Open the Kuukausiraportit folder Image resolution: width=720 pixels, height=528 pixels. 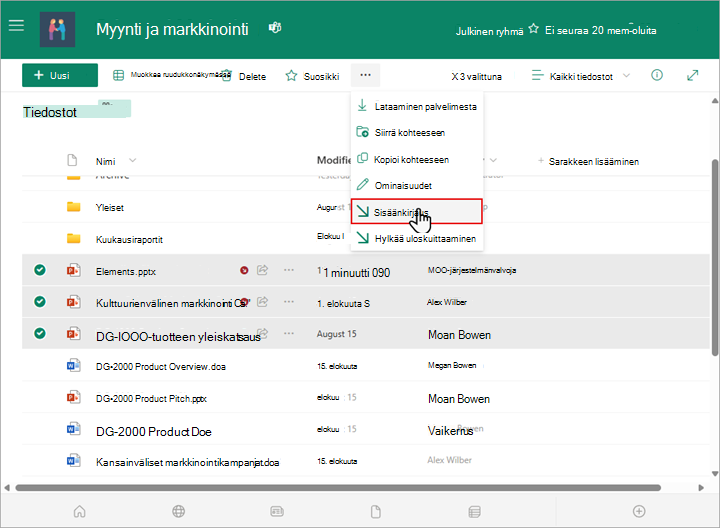tap(129, 240)
